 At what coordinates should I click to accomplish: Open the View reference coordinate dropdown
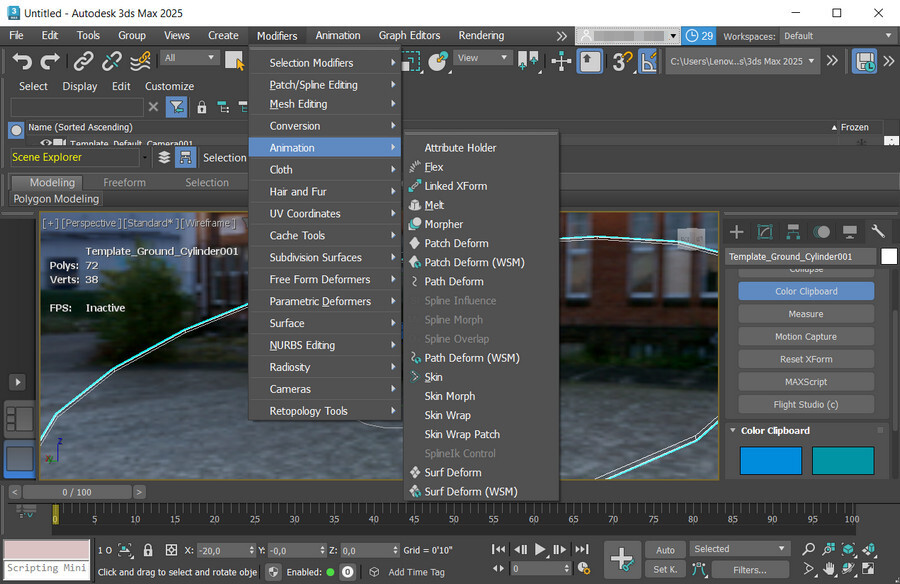pos(482,58)
